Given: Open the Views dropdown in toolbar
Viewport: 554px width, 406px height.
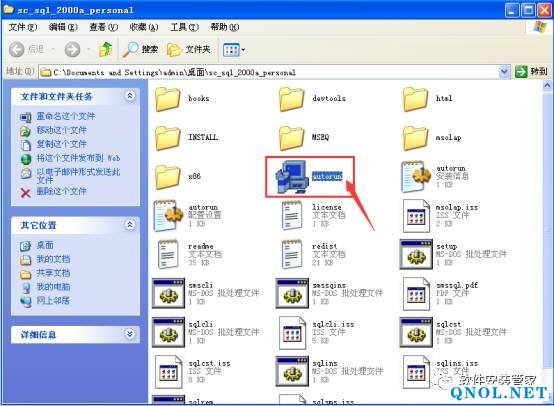Looking at the screenshot, I should pyautogui.click(x=234, y=50).
